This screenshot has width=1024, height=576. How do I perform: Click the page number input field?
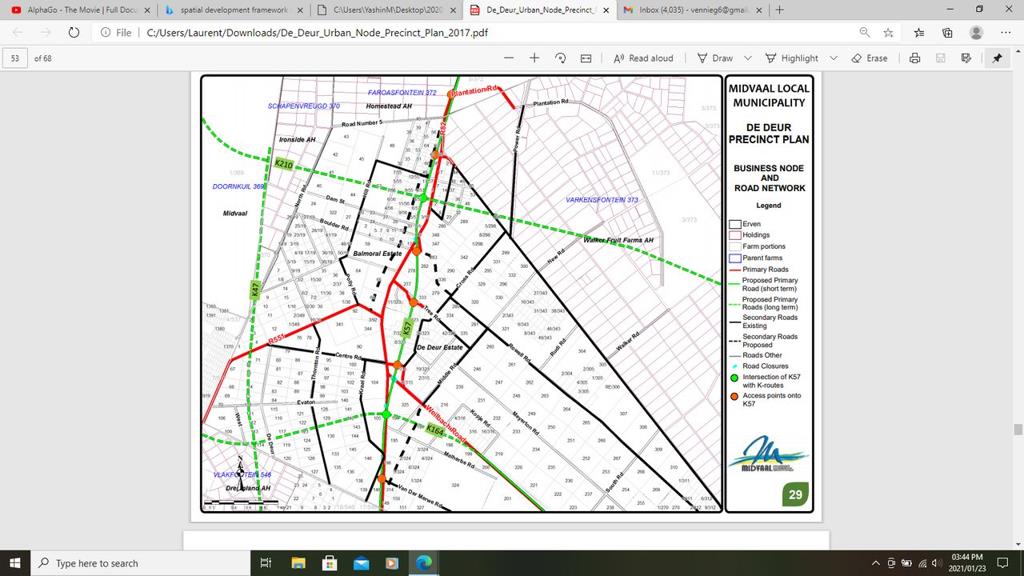click(15, 58)
